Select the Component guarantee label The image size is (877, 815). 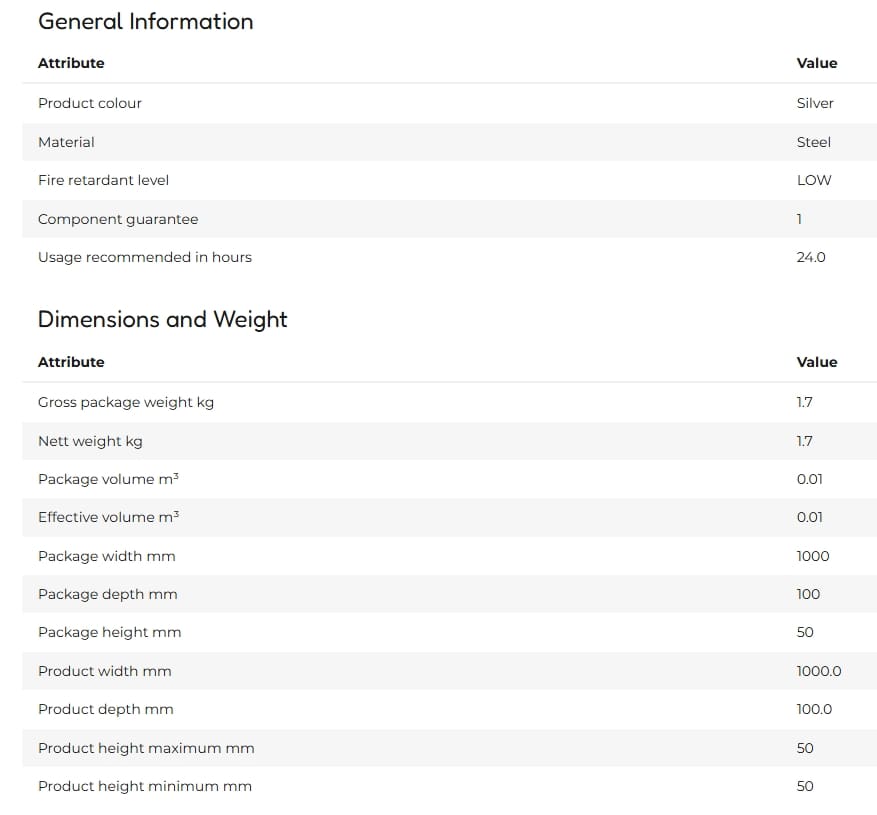tap(118, 219)
